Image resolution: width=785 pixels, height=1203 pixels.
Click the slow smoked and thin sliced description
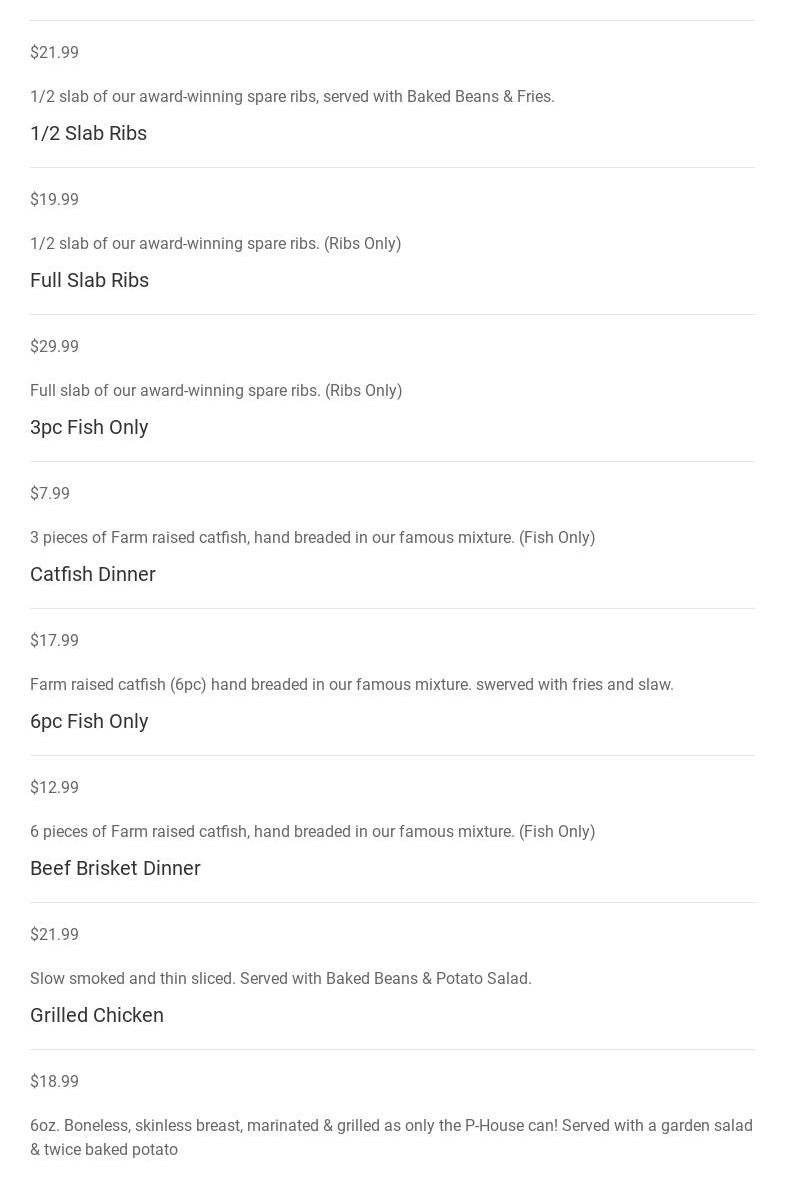pos(281,978)
